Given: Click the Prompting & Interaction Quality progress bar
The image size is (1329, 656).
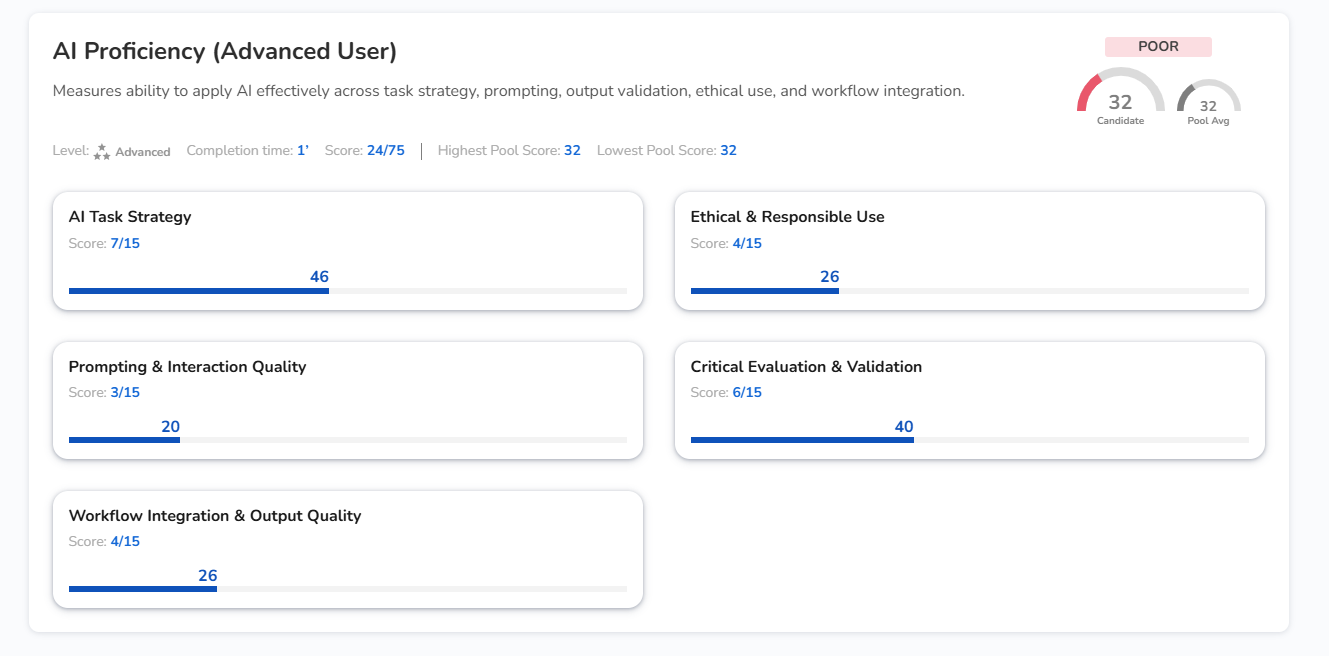Looking at the screenshot, I should pyautogui.click(x=347, y=440).
